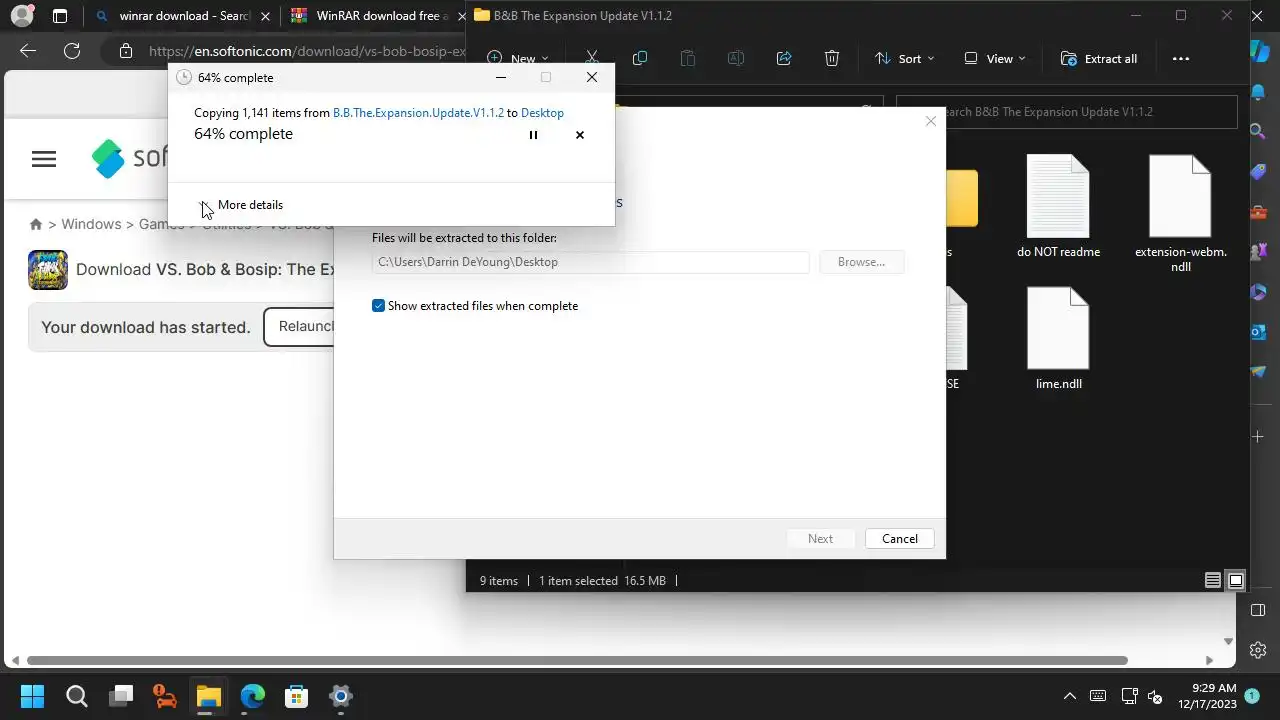
Task: Open Edge sidebar settings gear
Action: (x=1259, y=650)
